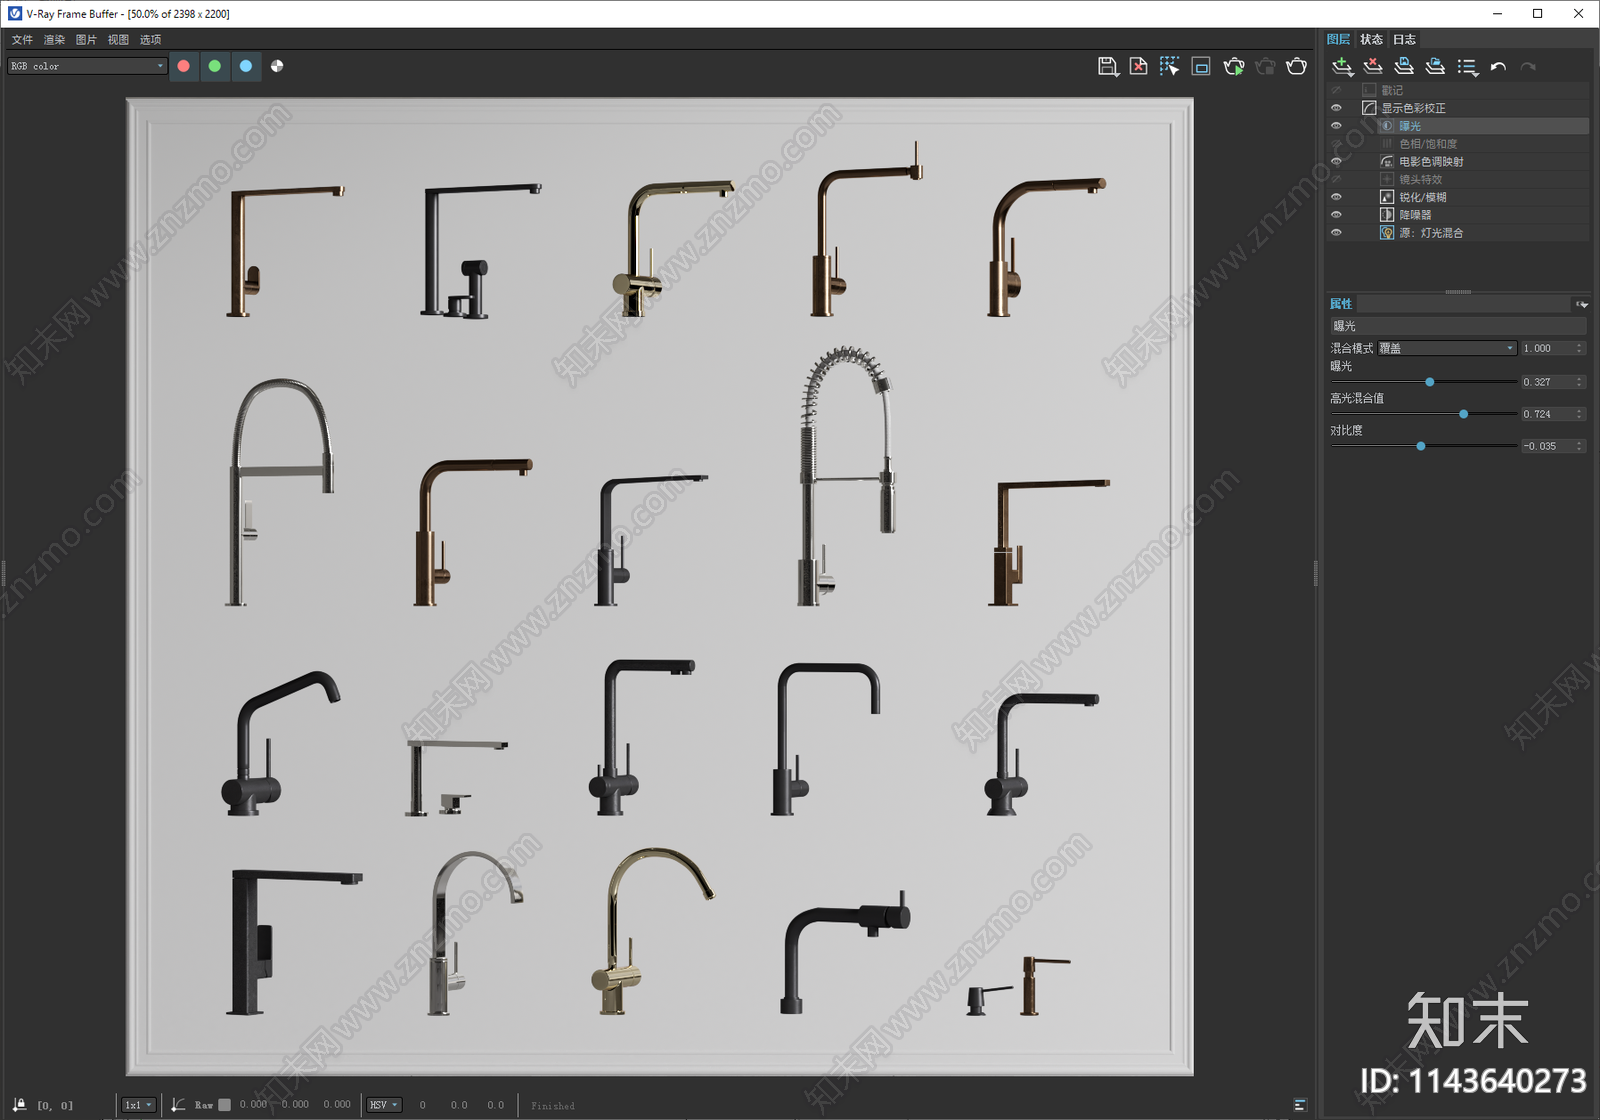Hide the 降噪器 denoiser layer
The height and width of the screenshot is (1120, 1600).
tap(1336, 215)
